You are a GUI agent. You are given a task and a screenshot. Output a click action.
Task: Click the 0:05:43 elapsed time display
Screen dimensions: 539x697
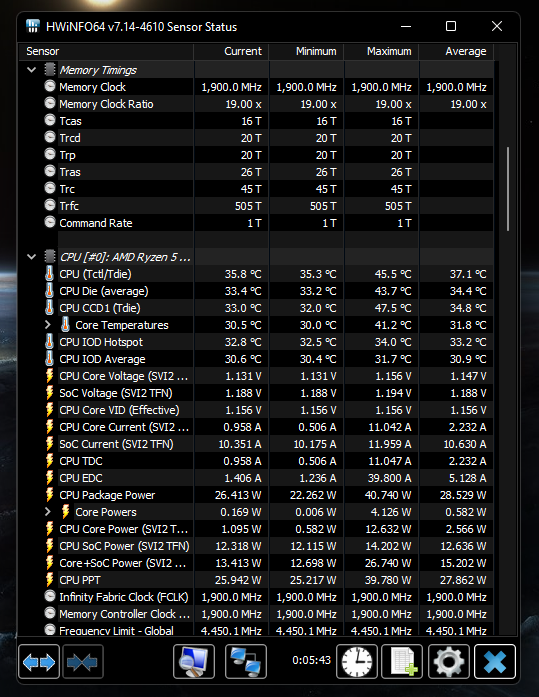[x=311, y=660]
